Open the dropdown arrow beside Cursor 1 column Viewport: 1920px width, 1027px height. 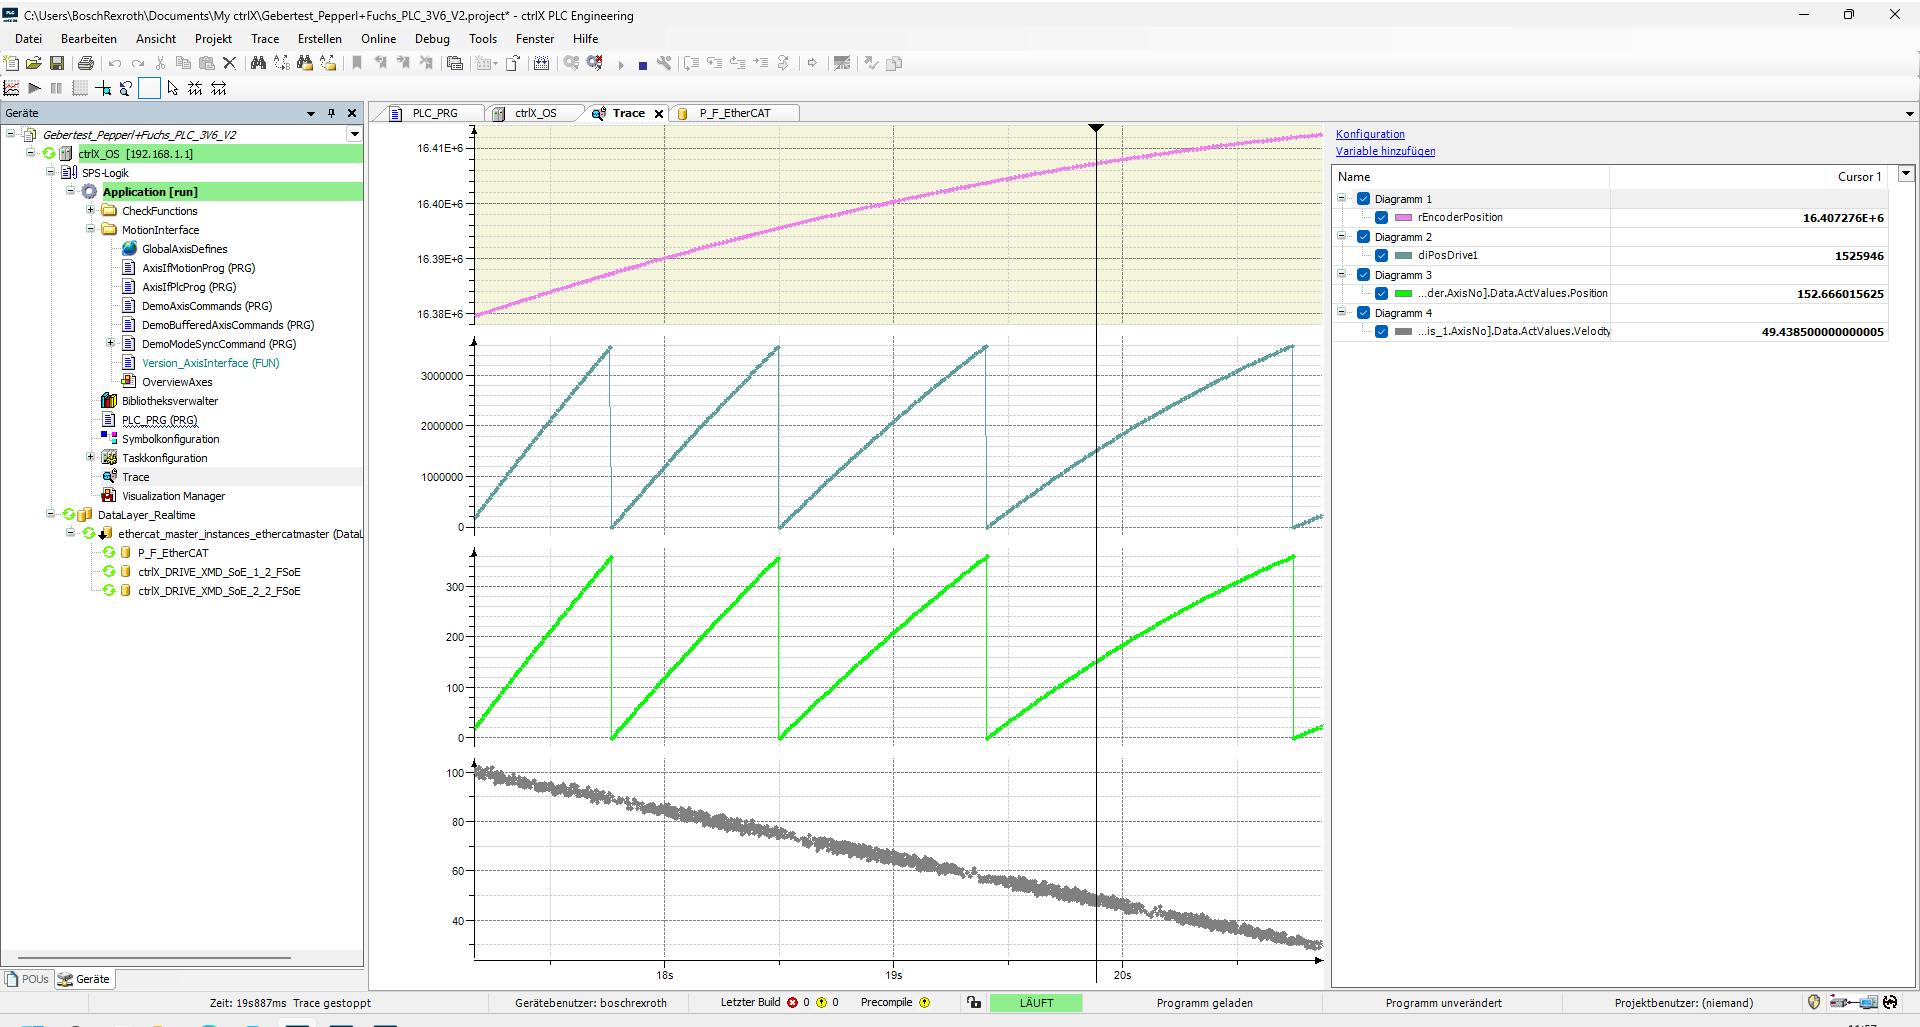tap(1906, 174)
